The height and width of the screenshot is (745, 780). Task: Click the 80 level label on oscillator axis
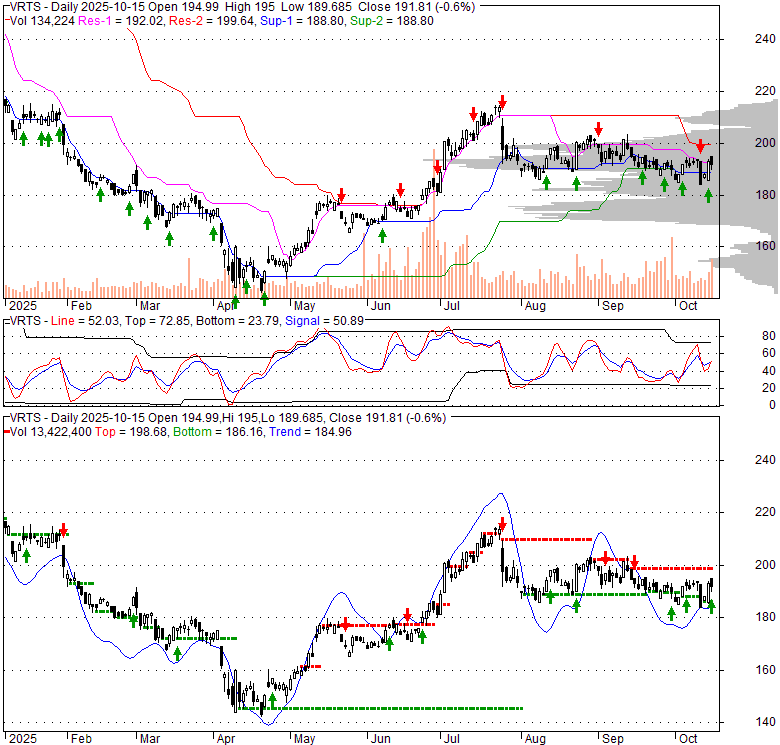(769, 336)
